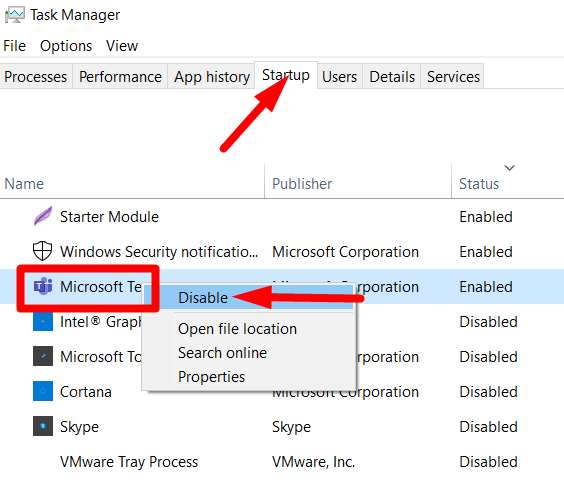This screenshot has height=480, width=564.
Task: Open the File menu
Action: 14,46
